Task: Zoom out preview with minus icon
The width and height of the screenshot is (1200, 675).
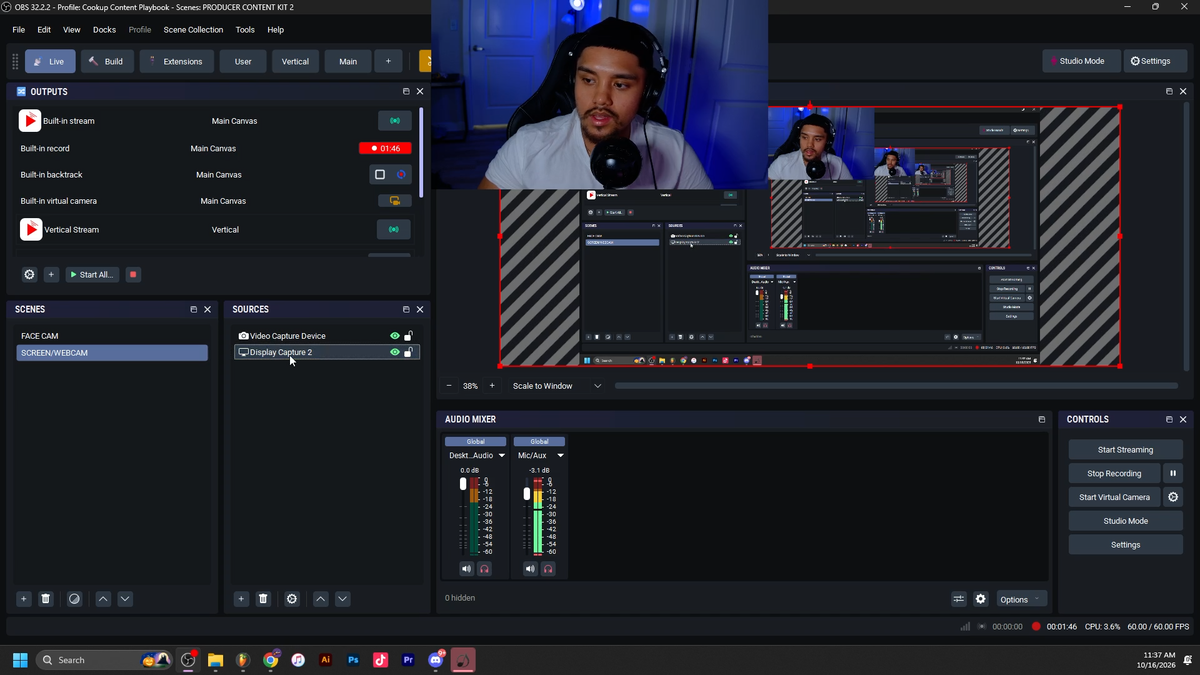Action: [449, 386]
